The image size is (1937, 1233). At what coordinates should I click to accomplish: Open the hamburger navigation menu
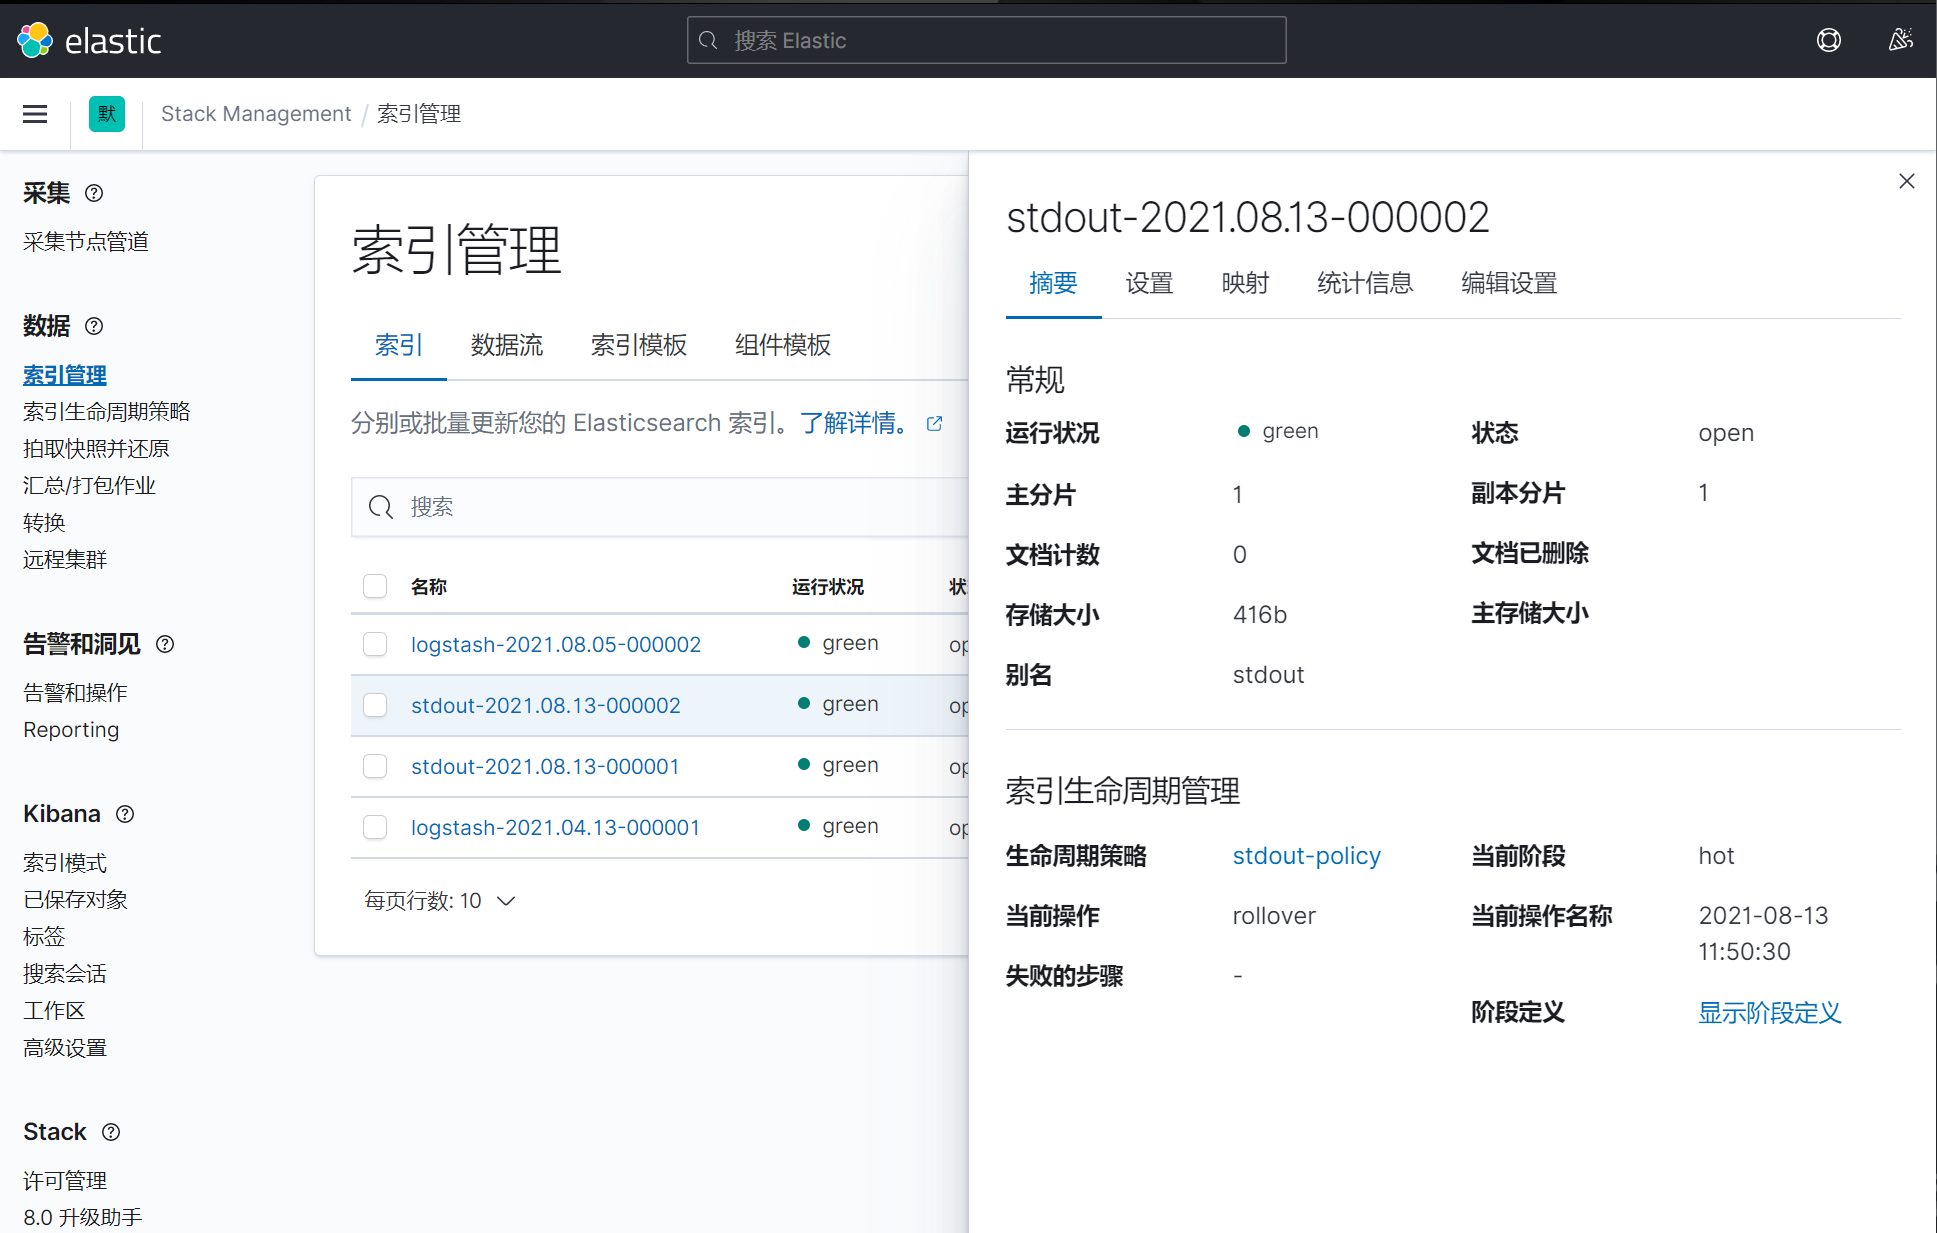pos(35,114)
